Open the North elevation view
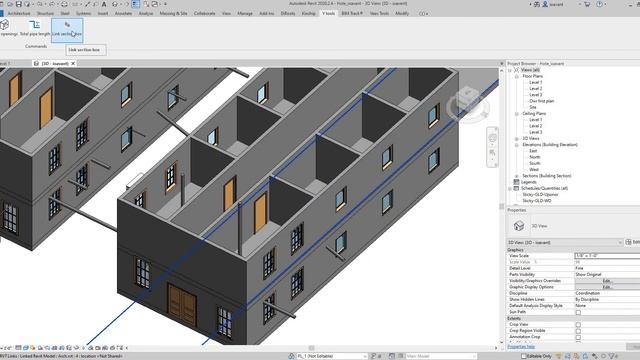 point(535,157)
